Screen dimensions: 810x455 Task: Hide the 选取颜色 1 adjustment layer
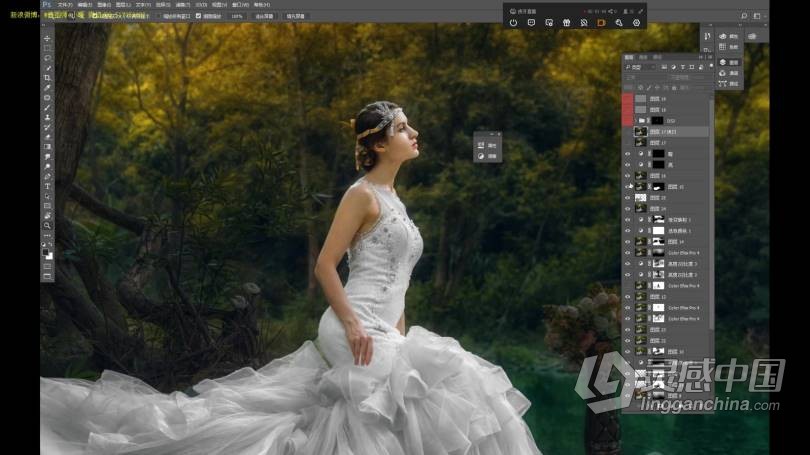pos(628,230)
